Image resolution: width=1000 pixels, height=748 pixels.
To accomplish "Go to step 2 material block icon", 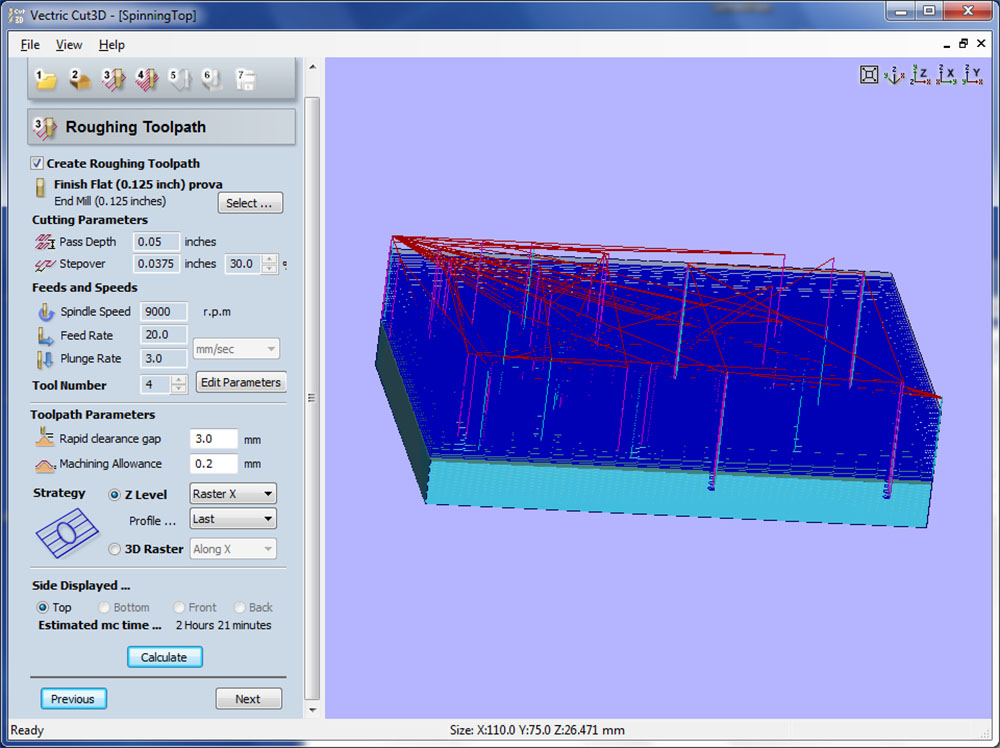I will [79, 80].
